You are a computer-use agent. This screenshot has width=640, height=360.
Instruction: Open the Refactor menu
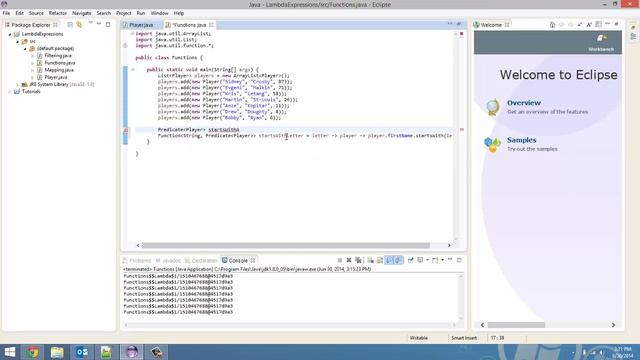(58, 13)
